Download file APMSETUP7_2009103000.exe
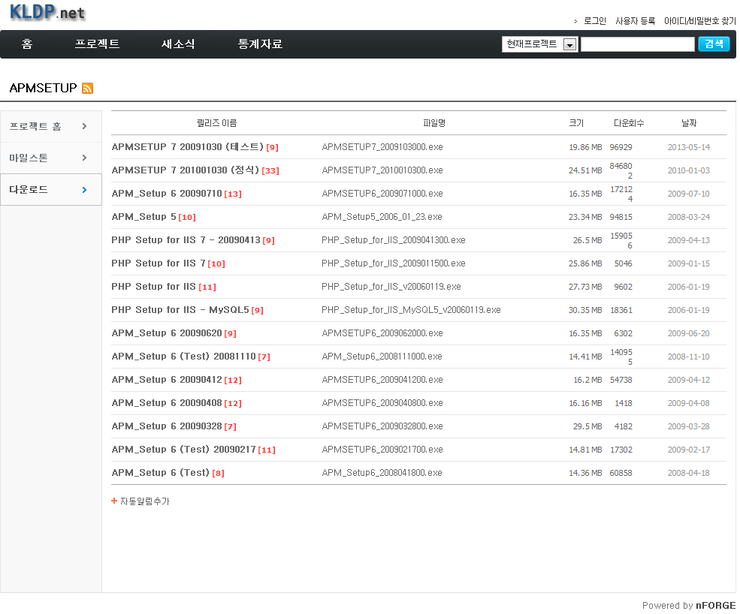This screenshot has width=740, height=614. click(x=382, y=147)
